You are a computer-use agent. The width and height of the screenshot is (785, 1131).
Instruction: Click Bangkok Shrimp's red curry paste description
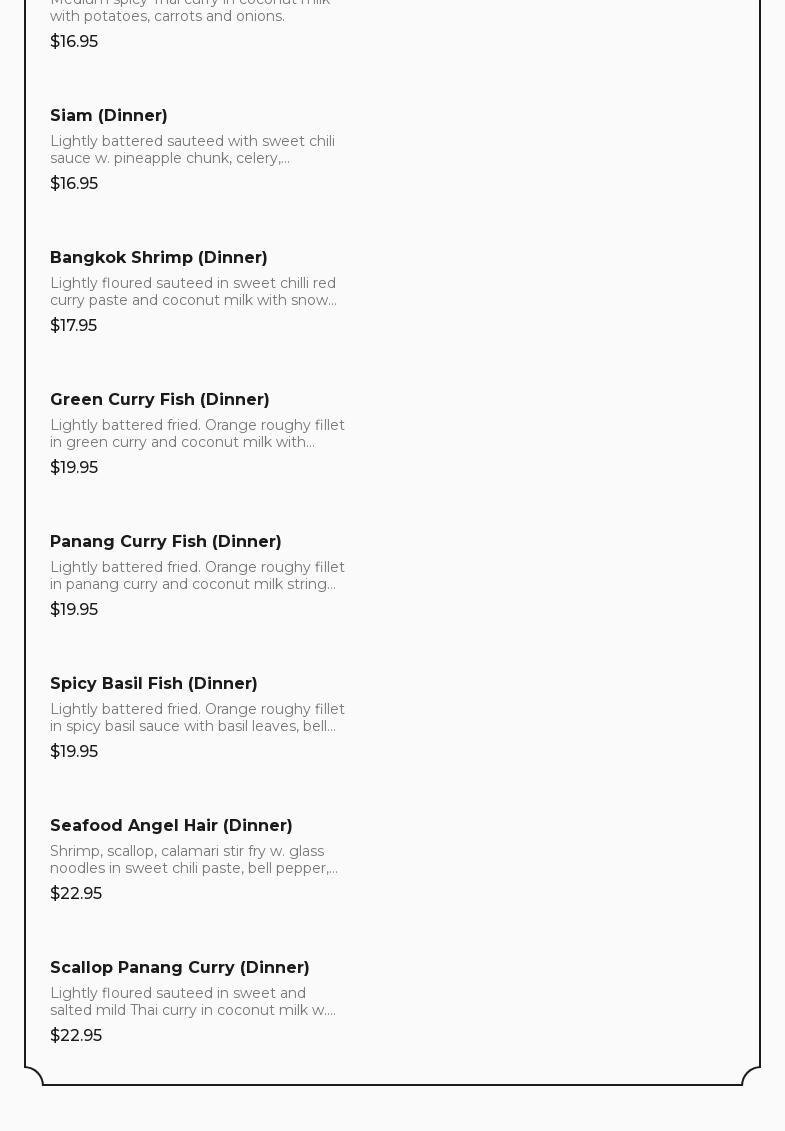(x=193, y=292)
